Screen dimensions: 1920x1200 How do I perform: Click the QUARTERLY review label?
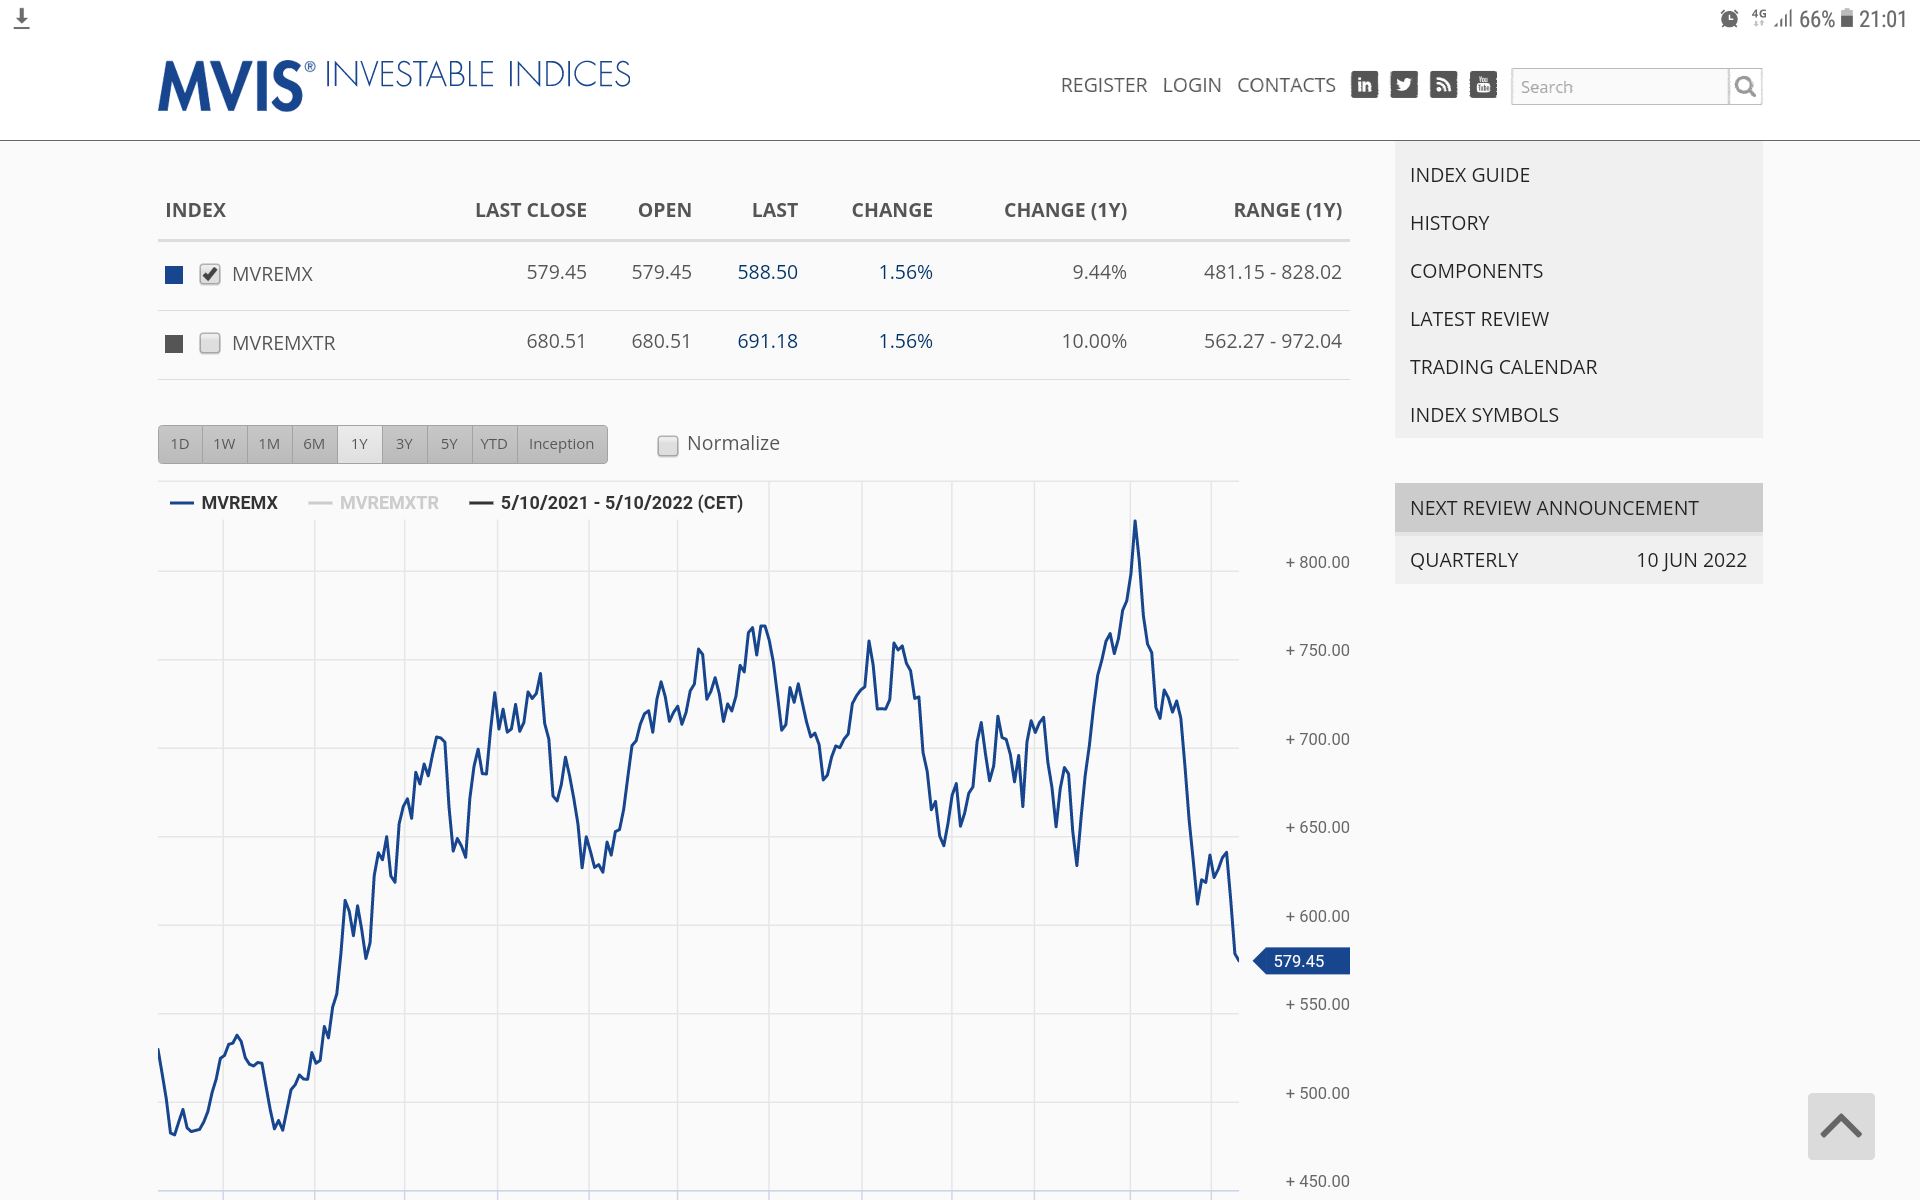(1464, 560)
